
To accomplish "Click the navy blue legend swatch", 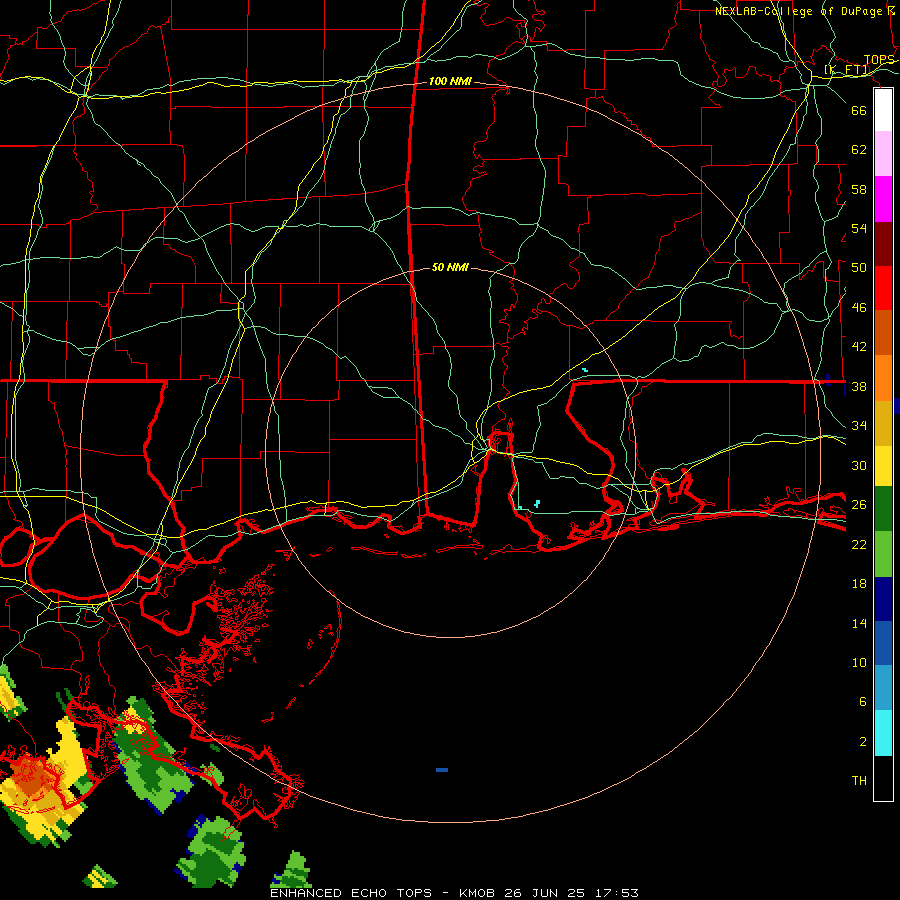I will pos(883,599).
